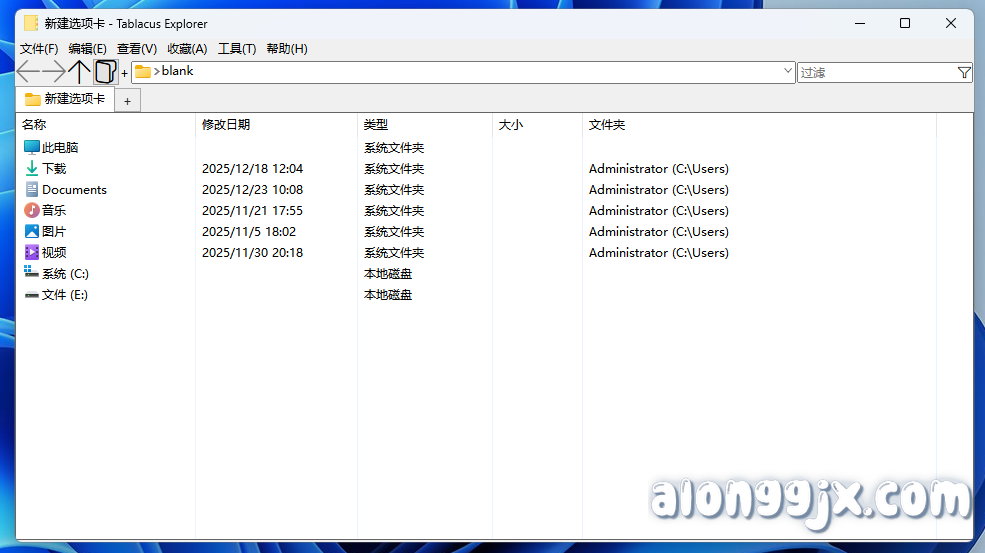Select the 下载 folder name

click(54, 168)
